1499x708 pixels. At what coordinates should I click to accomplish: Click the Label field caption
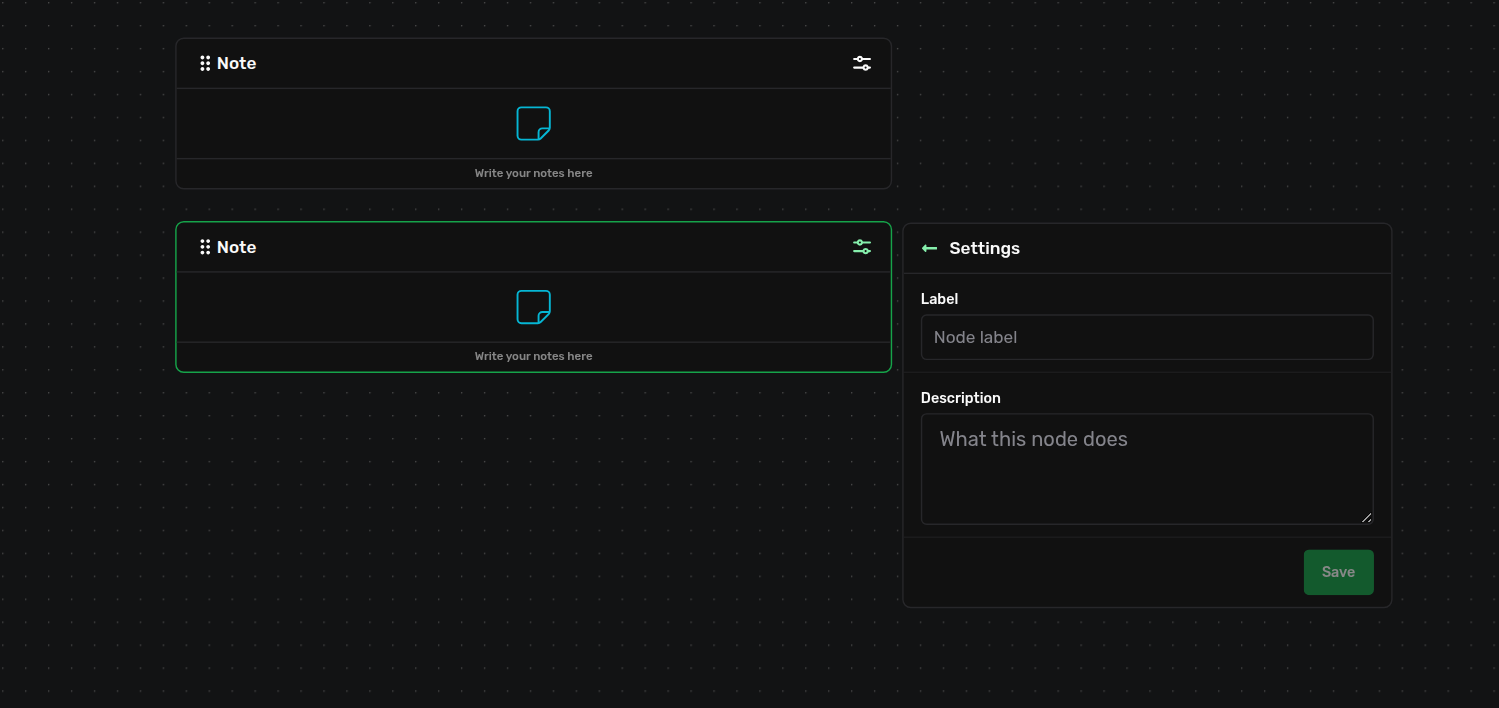click(939, 299)
